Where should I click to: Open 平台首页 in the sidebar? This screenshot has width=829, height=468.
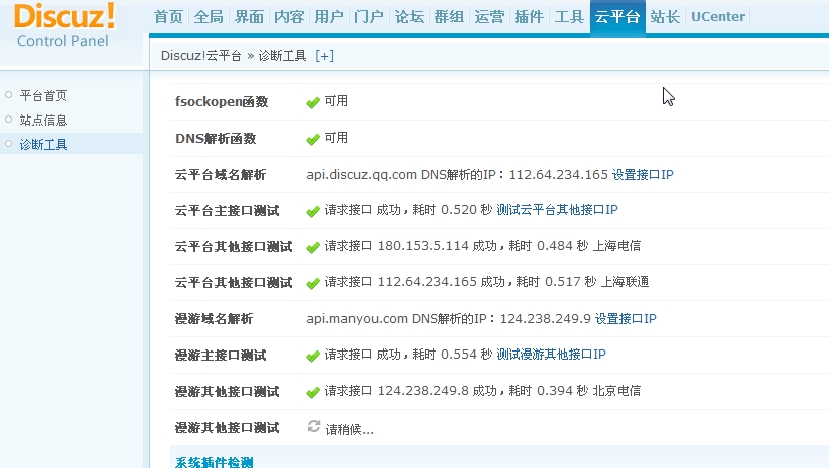(x=43, y=96)
